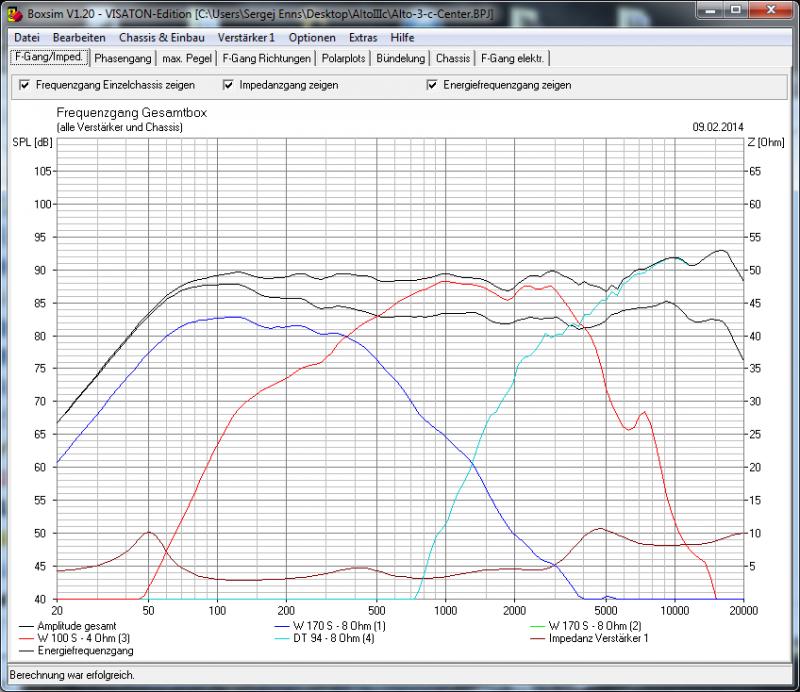Open the Datei menu

[x=27, y=37]
